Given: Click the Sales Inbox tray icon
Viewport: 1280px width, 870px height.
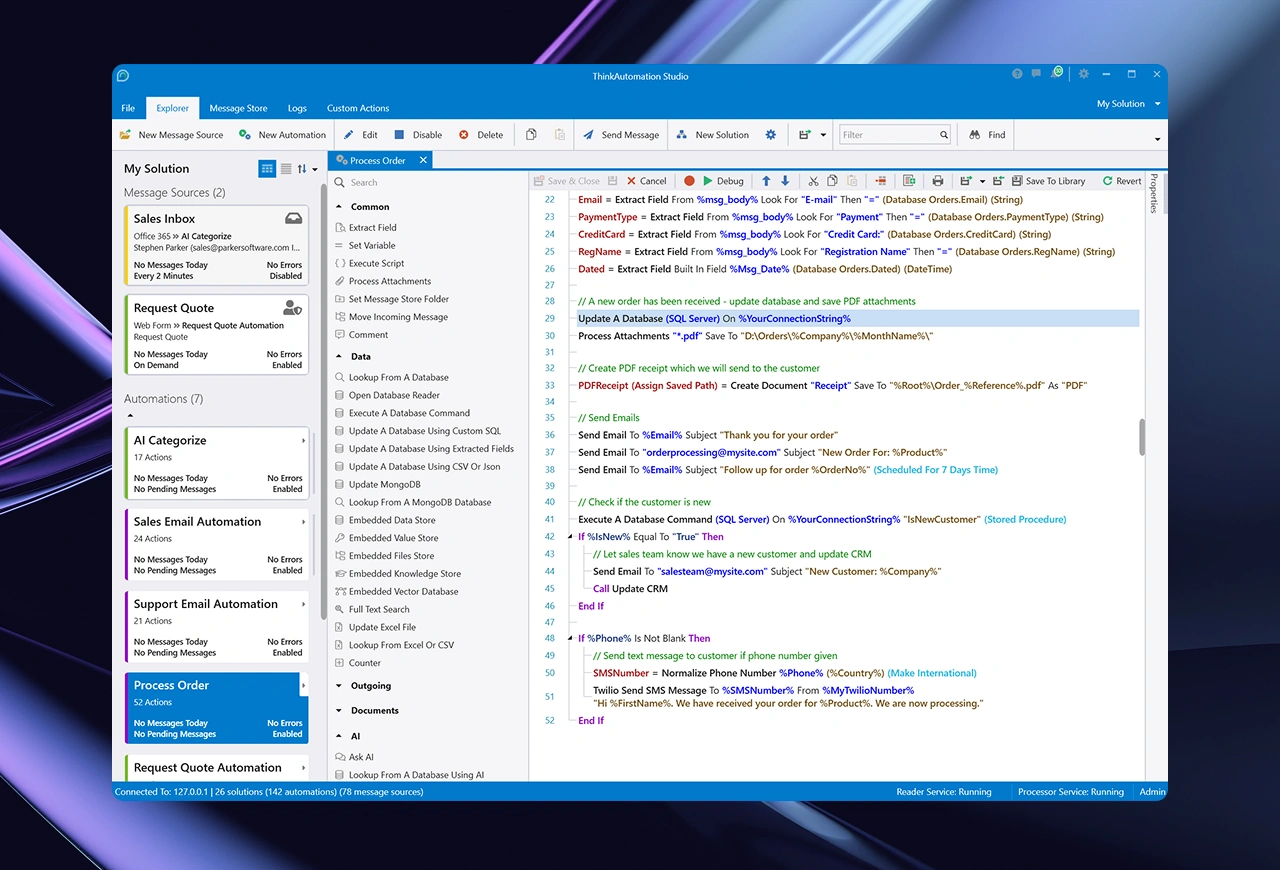Looking at the screenshot, I should (x=293, y=218).
